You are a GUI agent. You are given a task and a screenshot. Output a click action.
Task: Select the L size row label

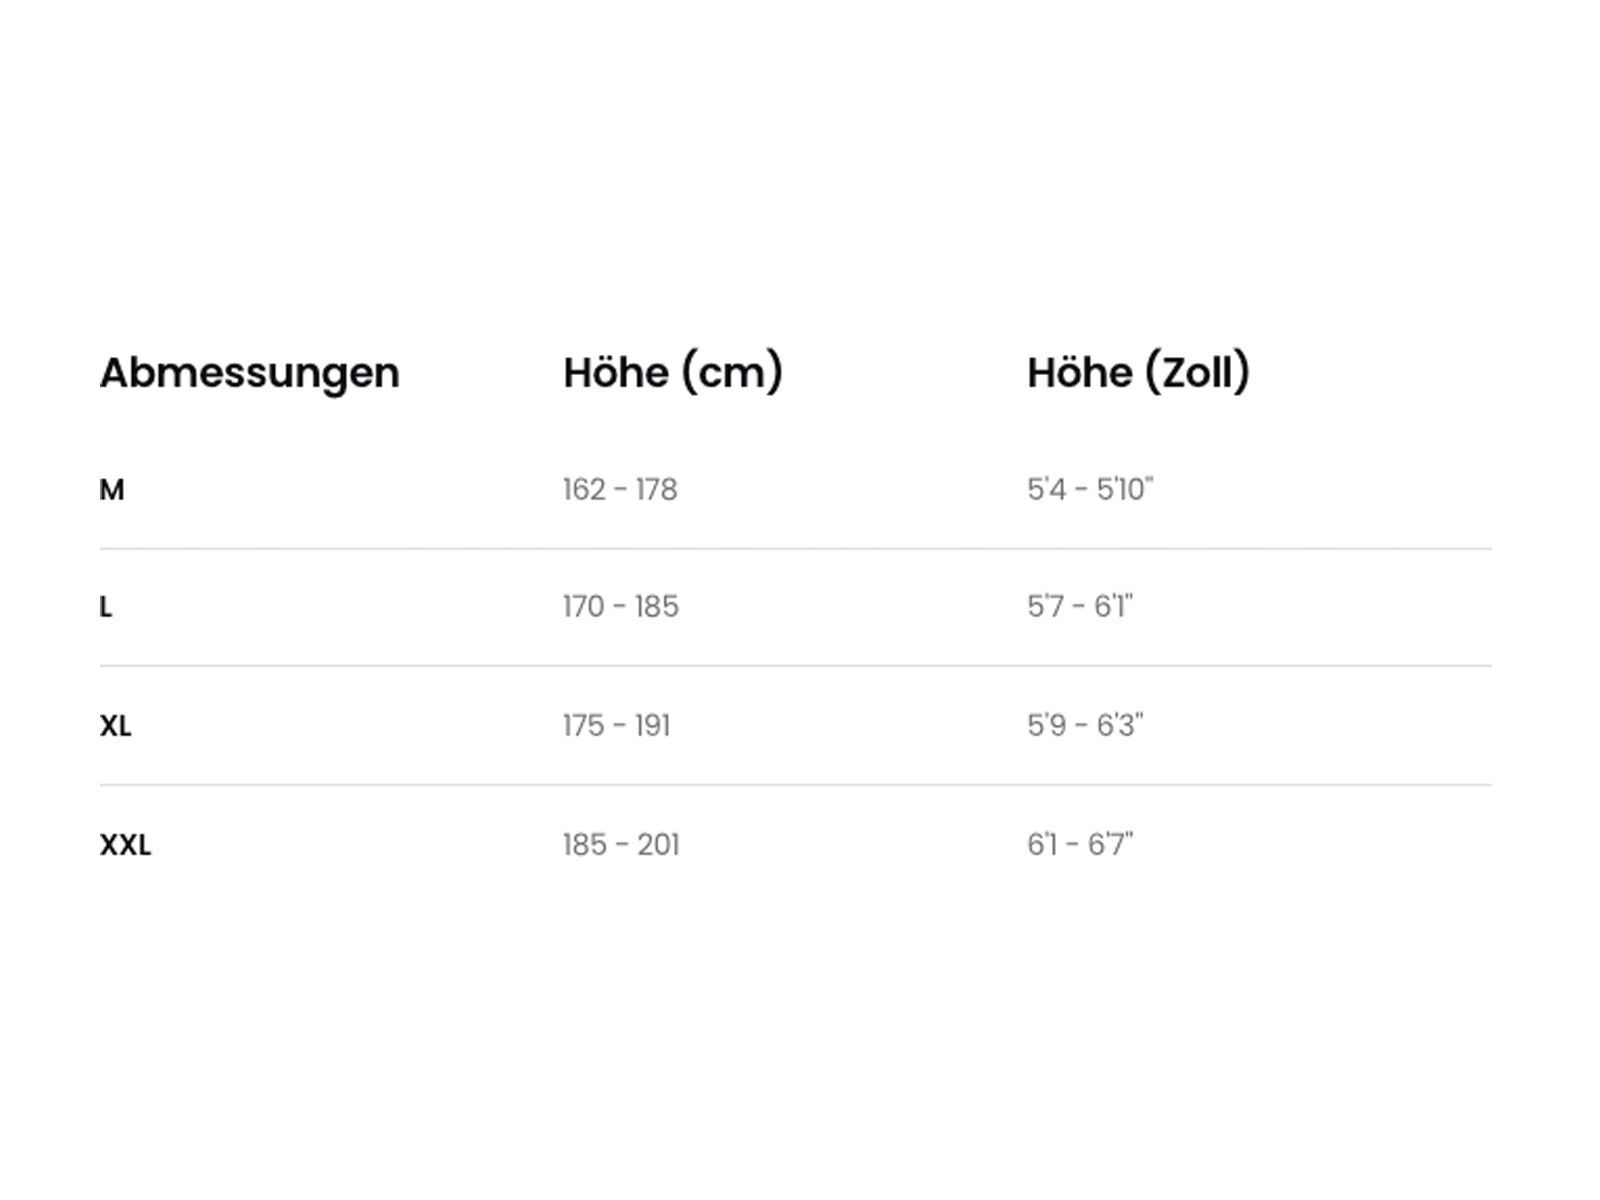click(106, 607)
